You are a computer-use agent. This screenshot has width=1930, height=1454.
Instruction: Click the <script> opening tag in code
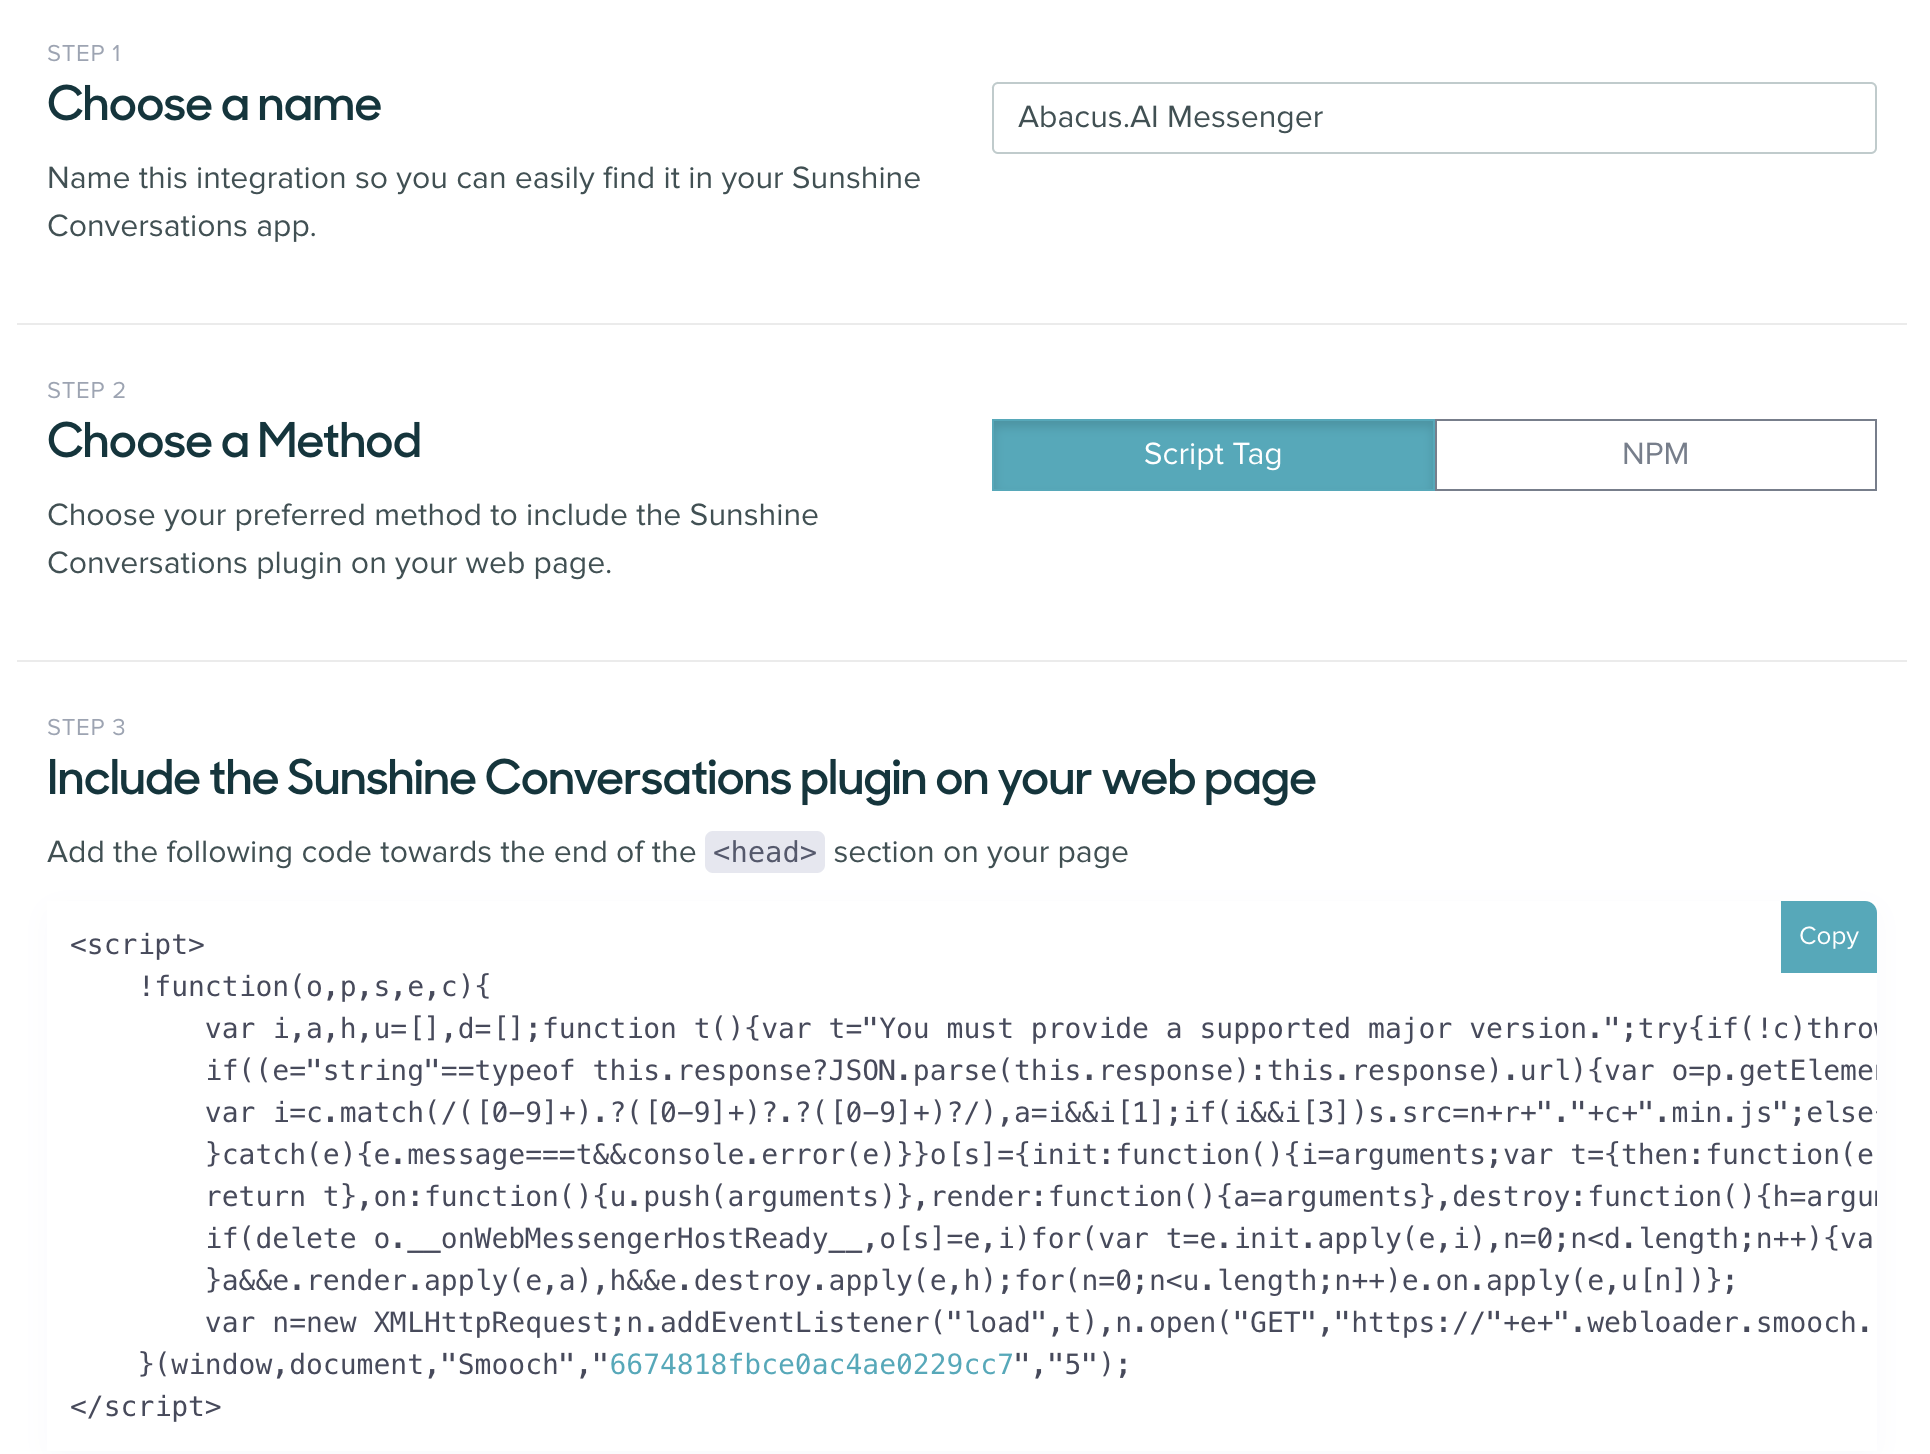click(x=137, y=943)
